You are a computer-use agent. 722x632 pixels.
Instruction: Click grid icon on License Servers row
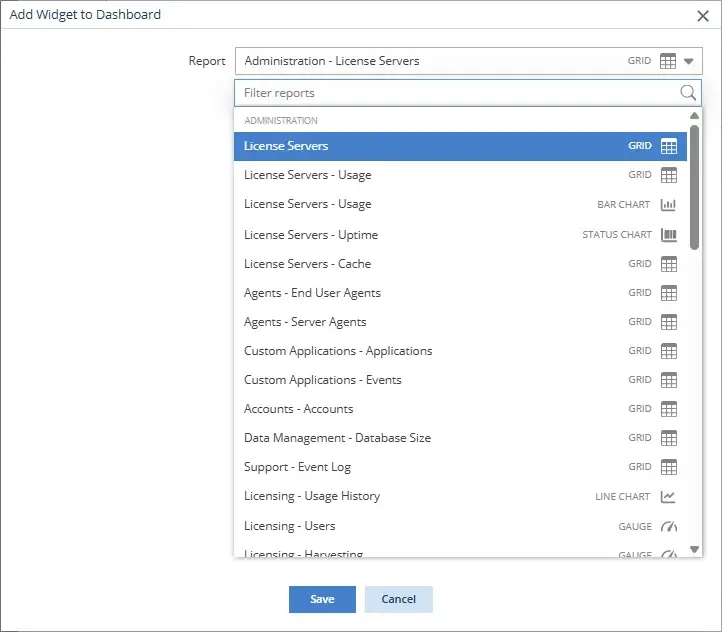point(669,146)
